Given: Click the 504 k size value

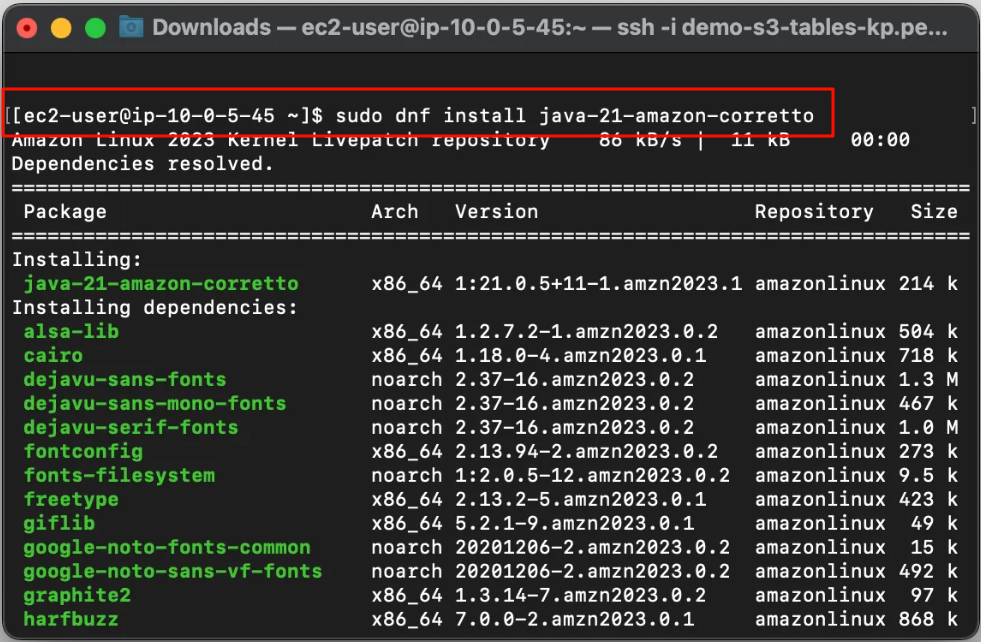Looking at the screenshot, I should point(928,331).
